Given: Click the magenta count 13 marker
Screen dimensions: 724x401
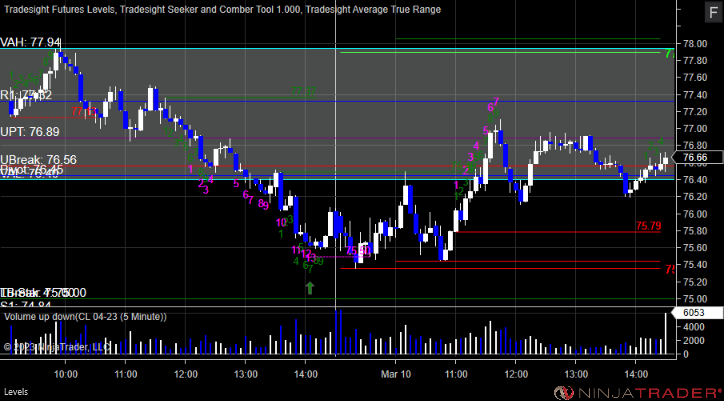Looking at the screenshot, I should click(x=311, y=257).
